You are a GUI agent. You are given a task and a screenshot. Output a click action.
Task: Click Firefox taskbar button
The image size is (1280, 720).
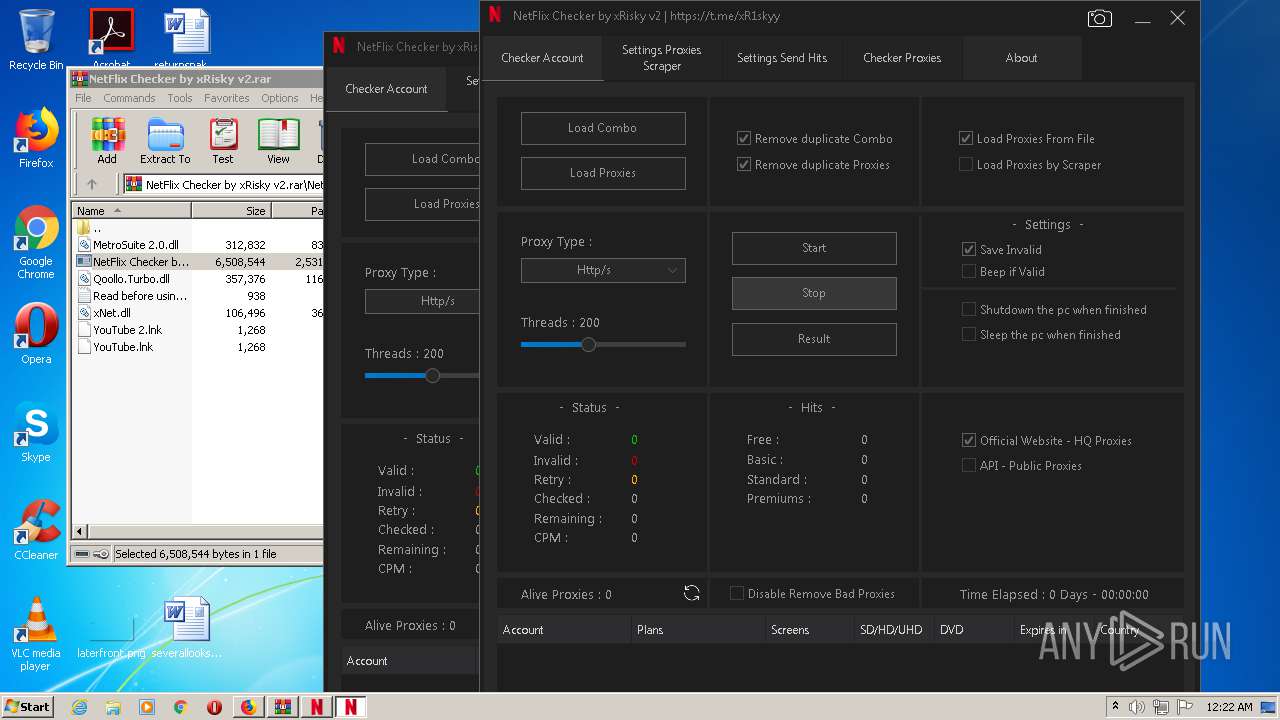(248, 707)
